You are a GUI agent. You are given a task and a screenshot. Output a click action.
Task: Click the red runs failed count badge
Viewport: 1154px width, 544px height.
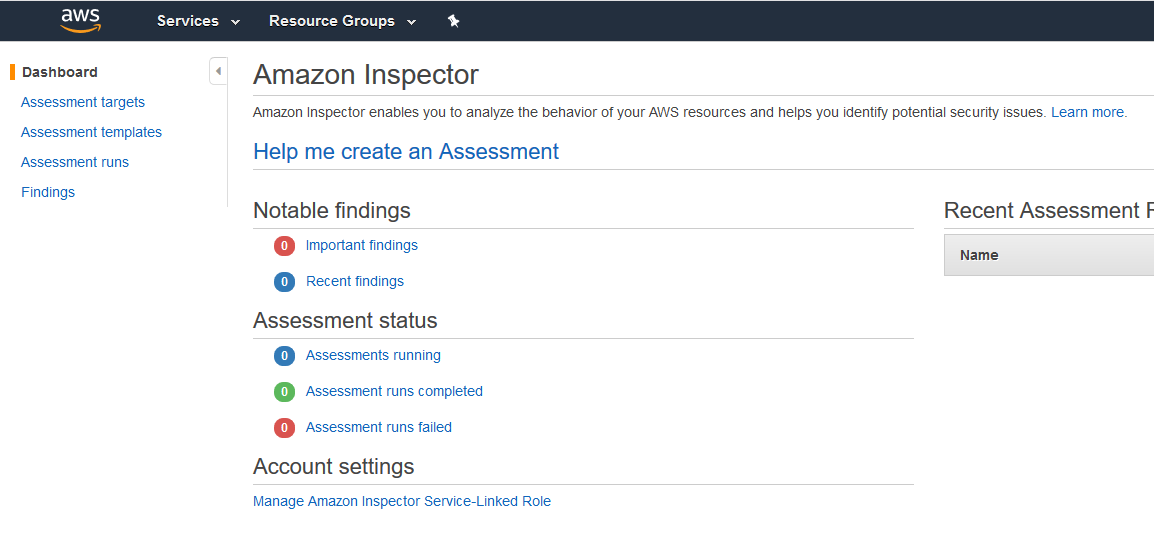tap(284, 428)
